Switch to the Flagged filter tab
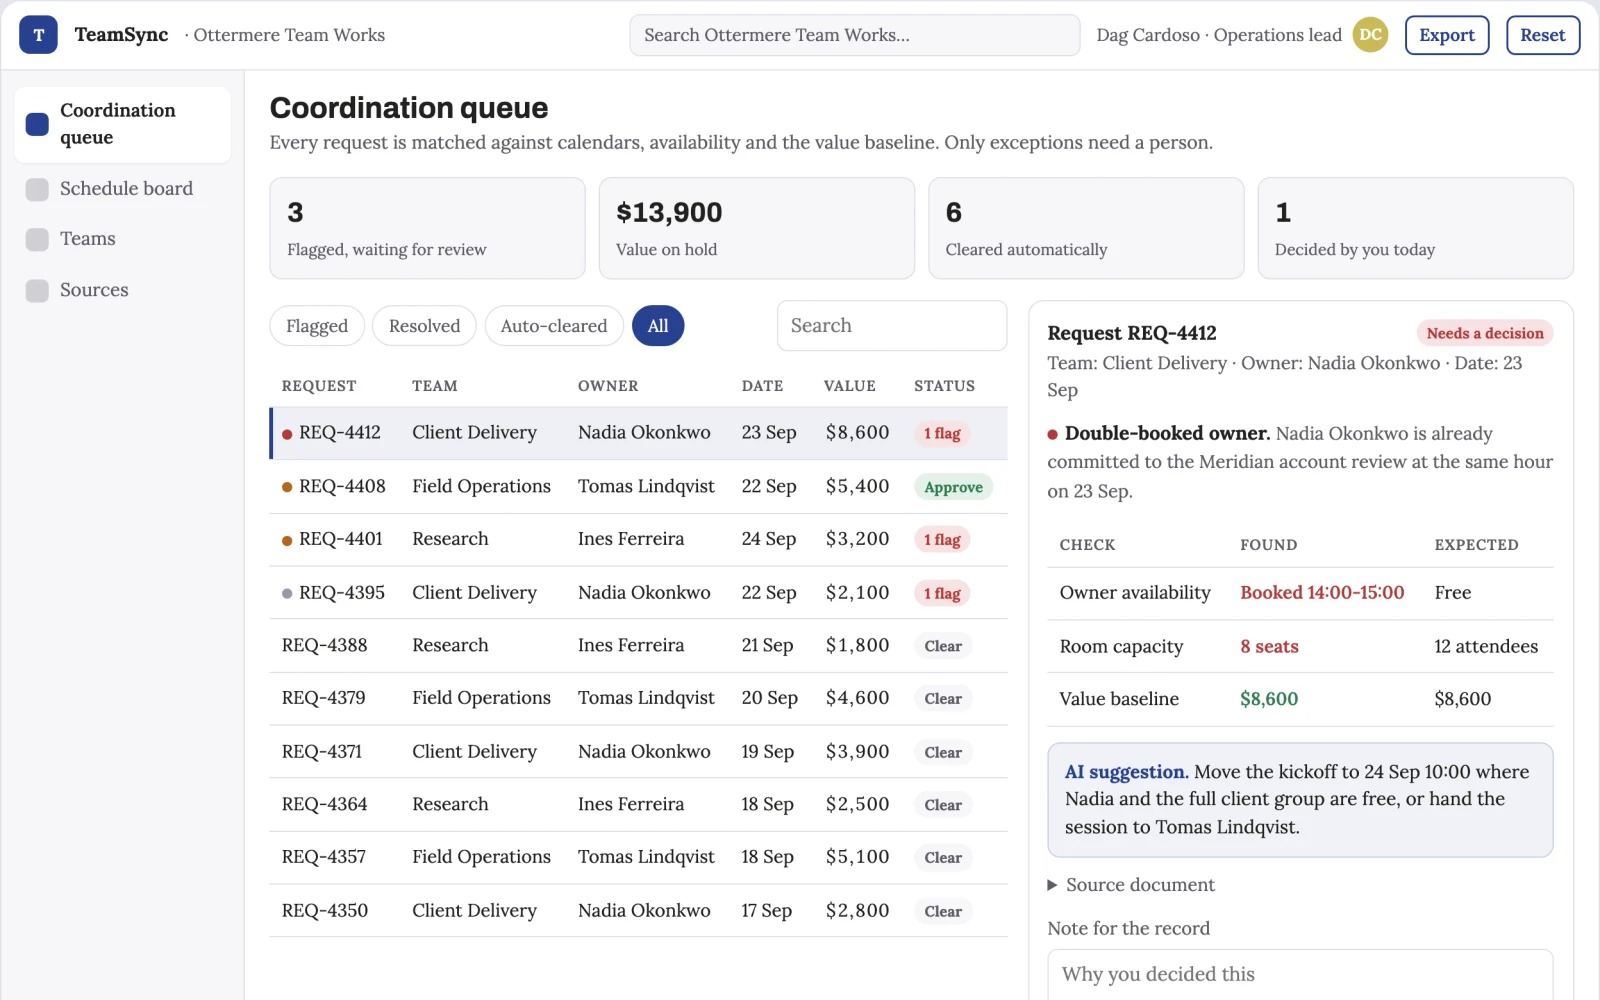This screenshot has width=1600, height=1000. 317,326
